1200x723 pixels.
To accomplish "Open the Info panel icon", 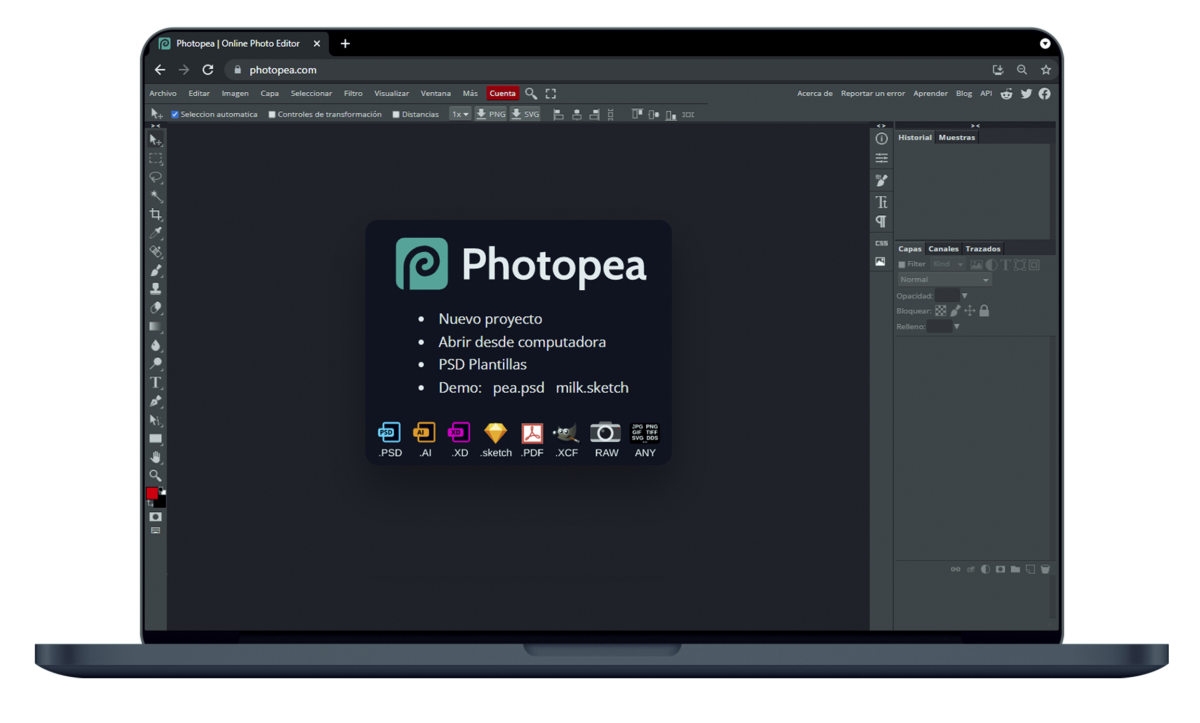I will tap(881, 139).
